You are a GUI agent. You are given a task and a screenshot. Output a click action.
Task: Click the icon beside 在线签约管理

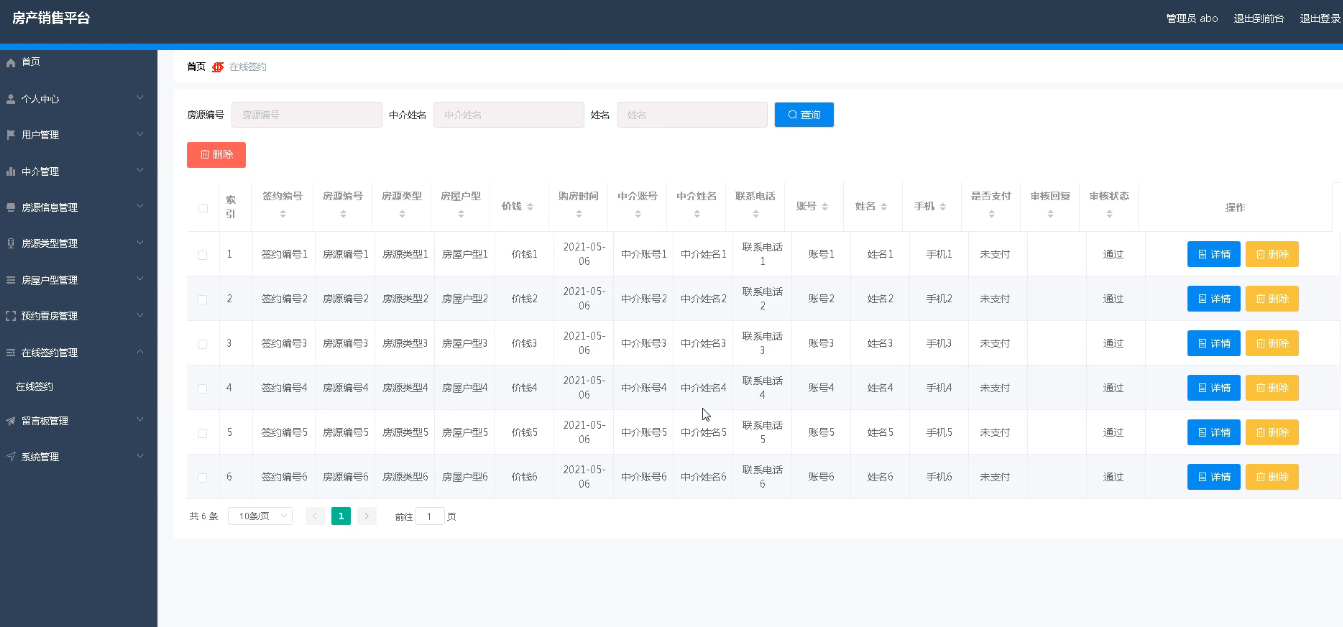point(11,353)
